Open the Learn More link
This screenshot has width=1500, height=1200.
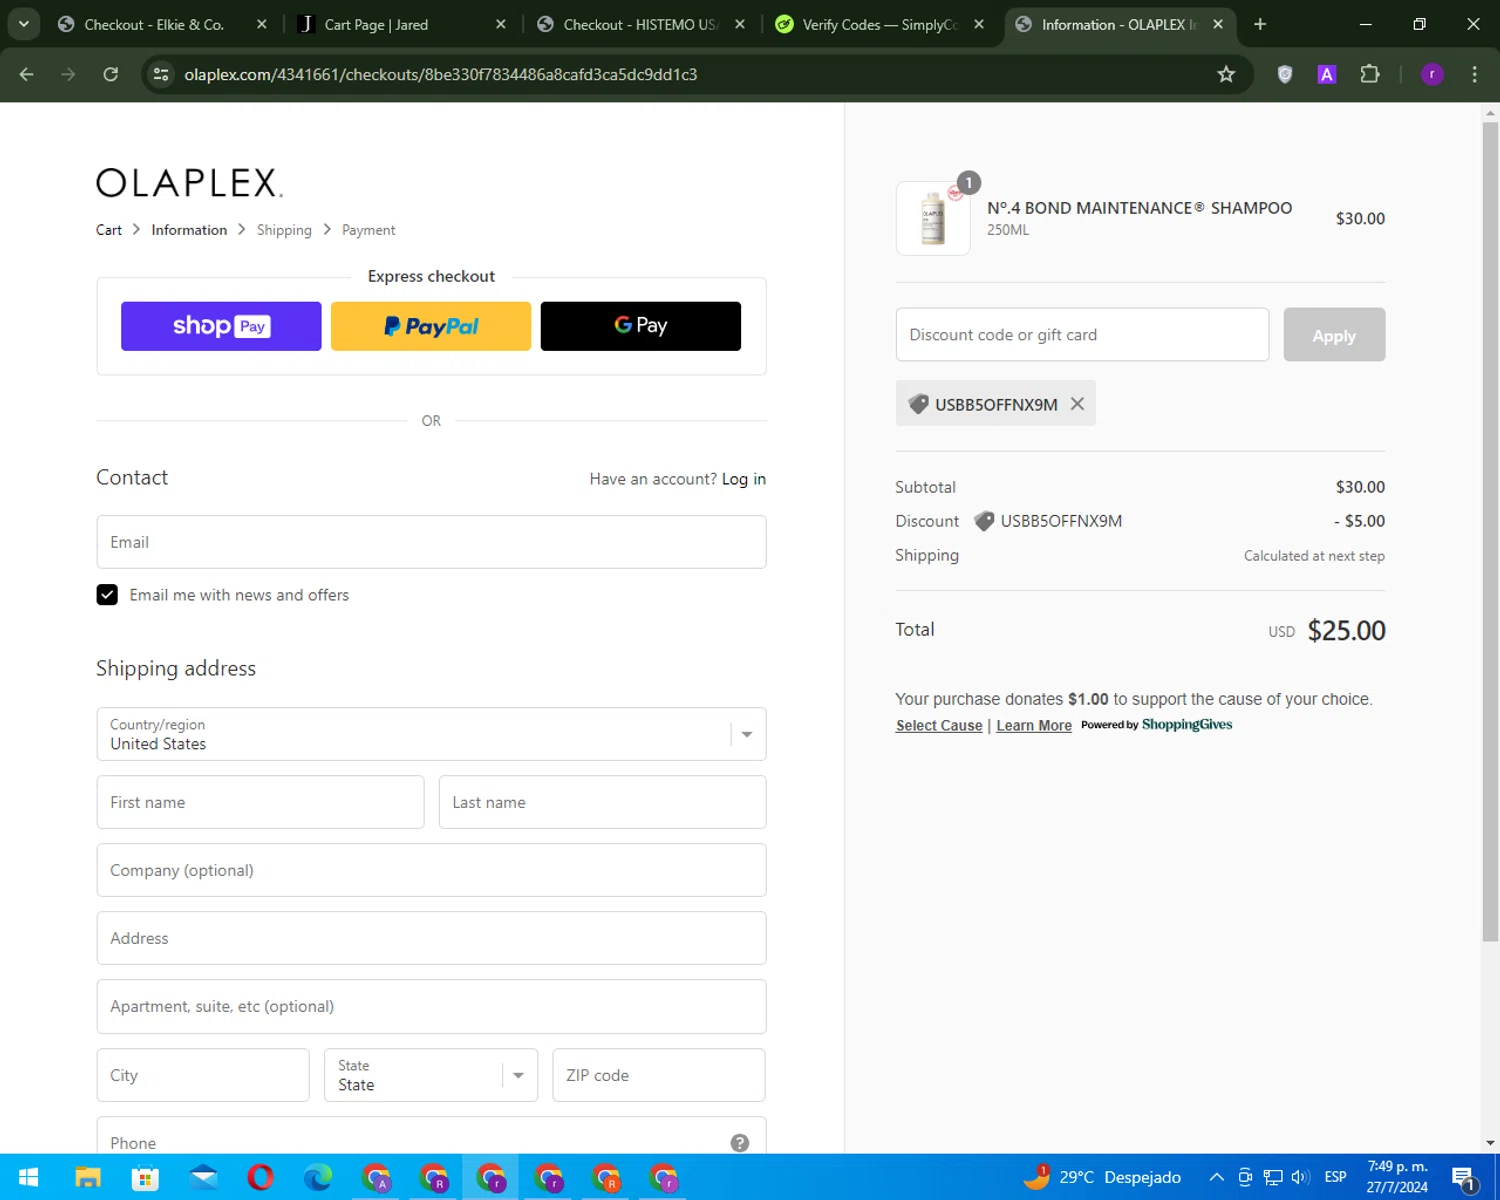coord(1034,726)
